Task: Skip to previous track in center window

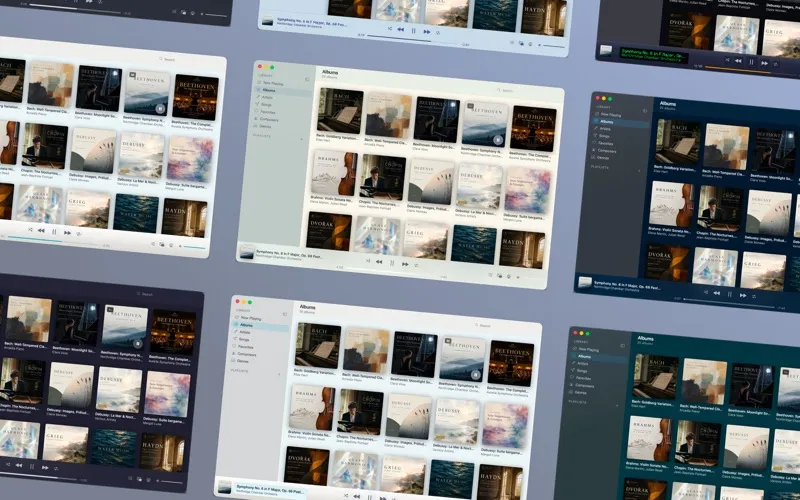Action: (379, 262)
